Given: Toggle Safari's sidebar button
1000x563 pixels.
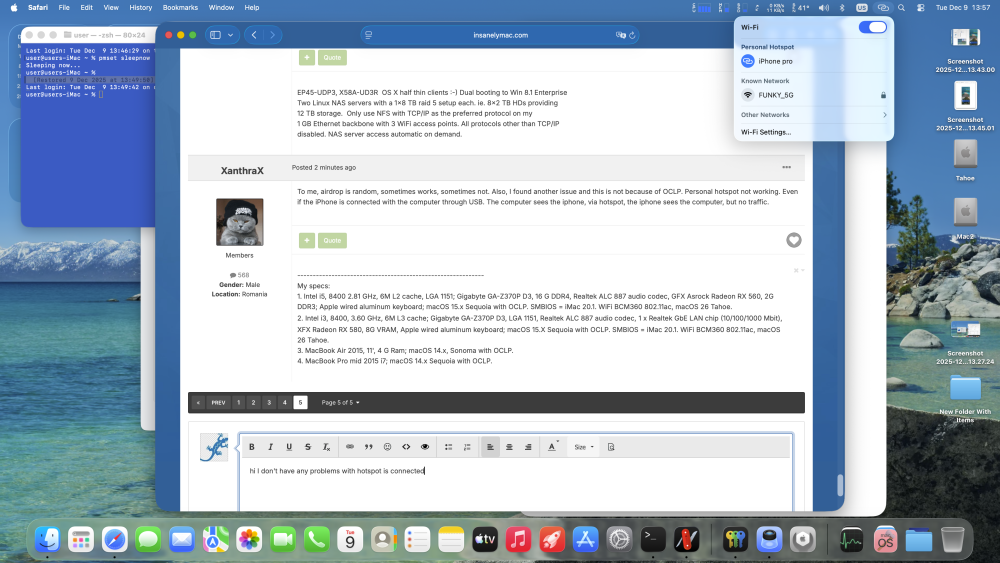Looking at the screenshot, I should pos(216,35).
